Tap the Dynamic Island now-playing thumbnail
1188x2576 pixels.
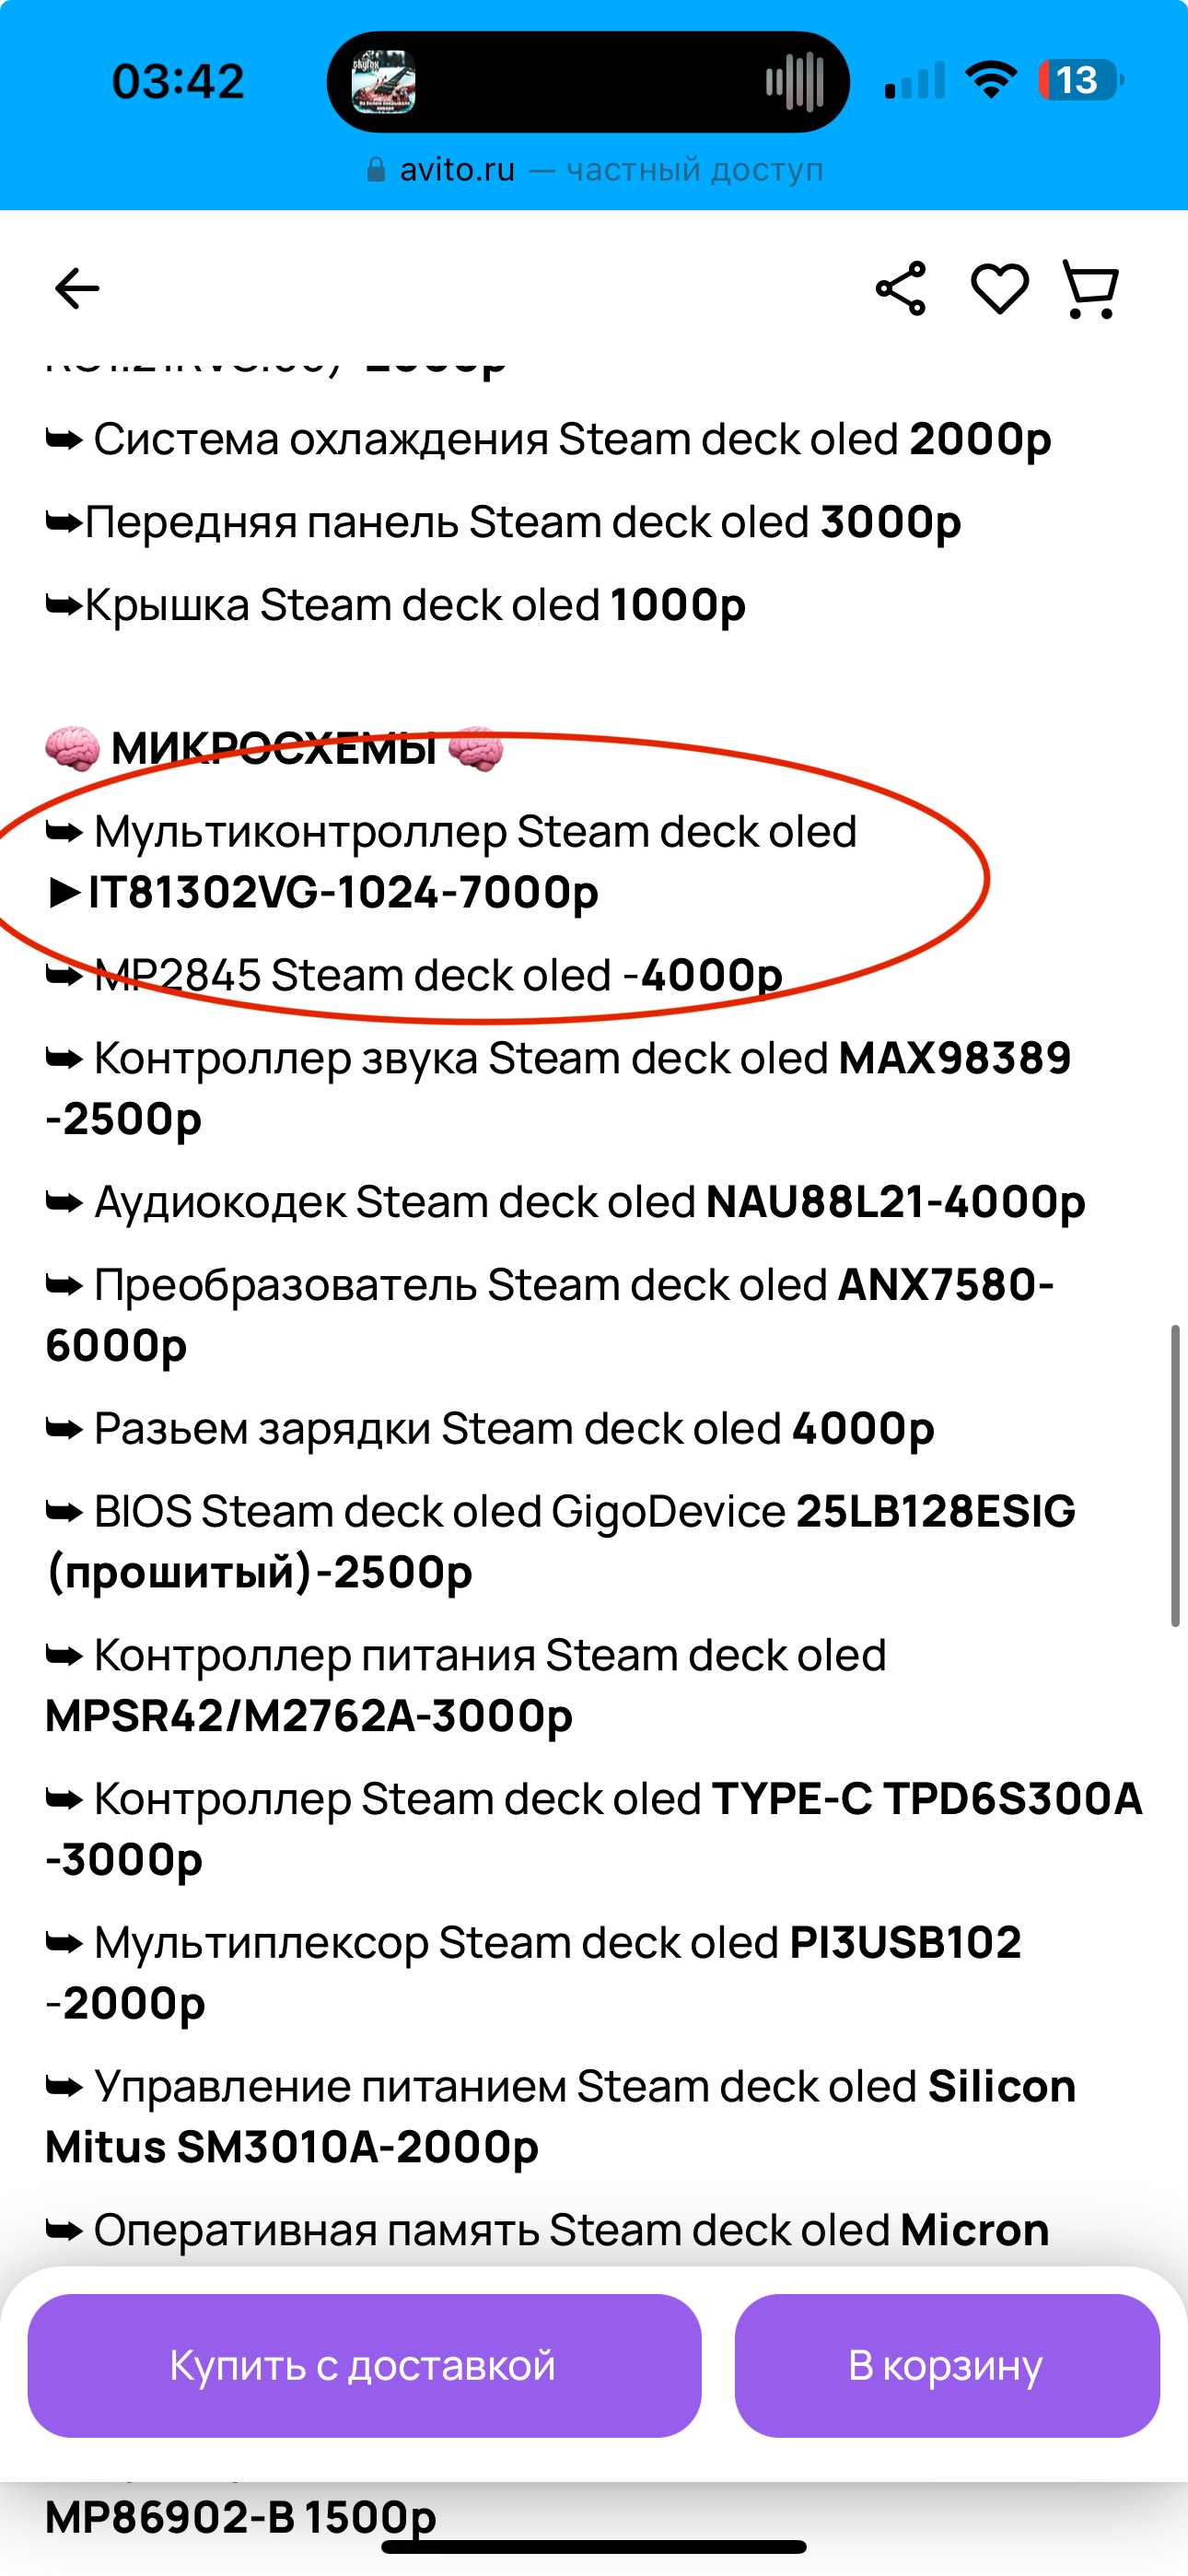[384, 82]
